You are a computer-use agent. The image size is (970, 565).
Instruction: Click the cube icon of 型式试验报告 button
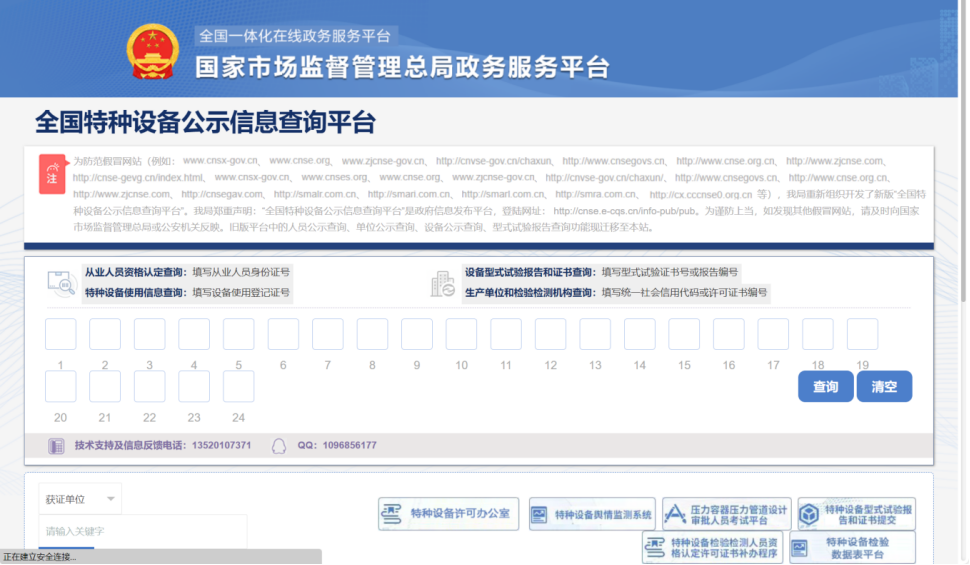809,514
